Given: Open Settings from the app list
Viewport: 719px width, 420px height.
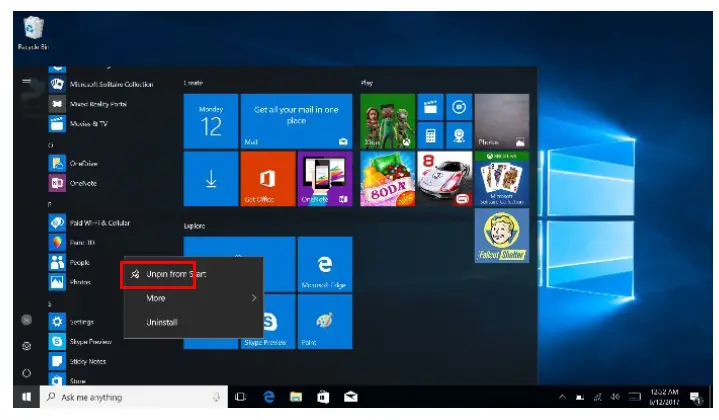Looking at the screenshot, I should [x=72, y=322].
